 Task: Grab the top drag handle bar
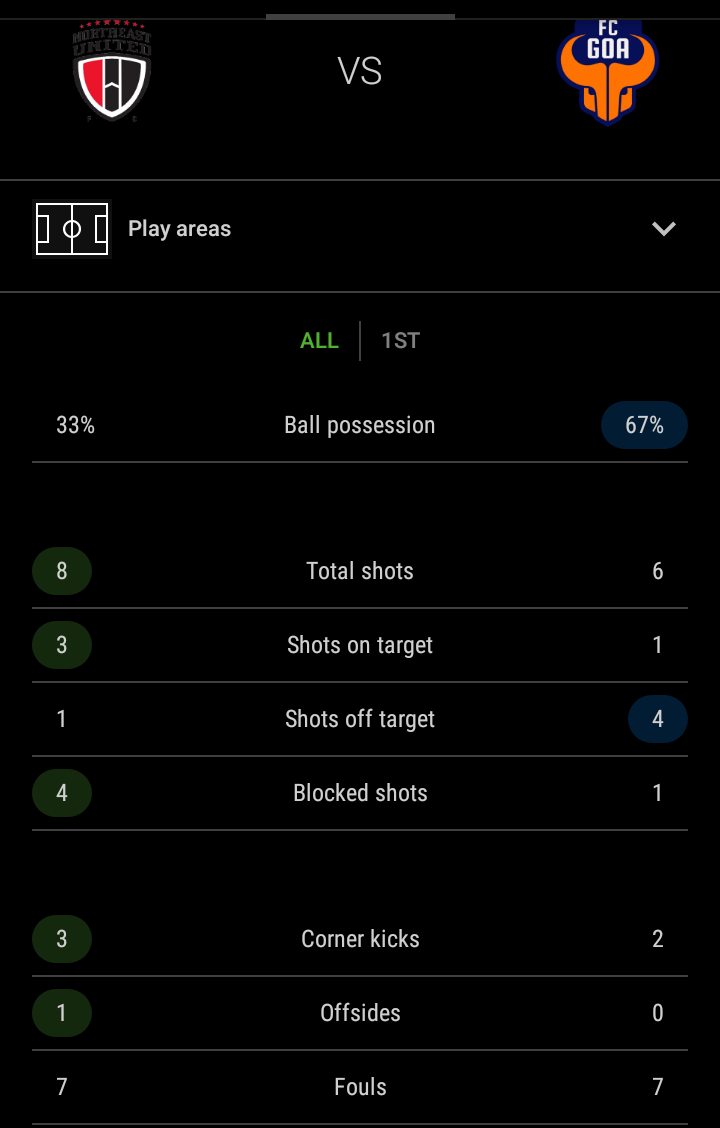click(360, 16)
